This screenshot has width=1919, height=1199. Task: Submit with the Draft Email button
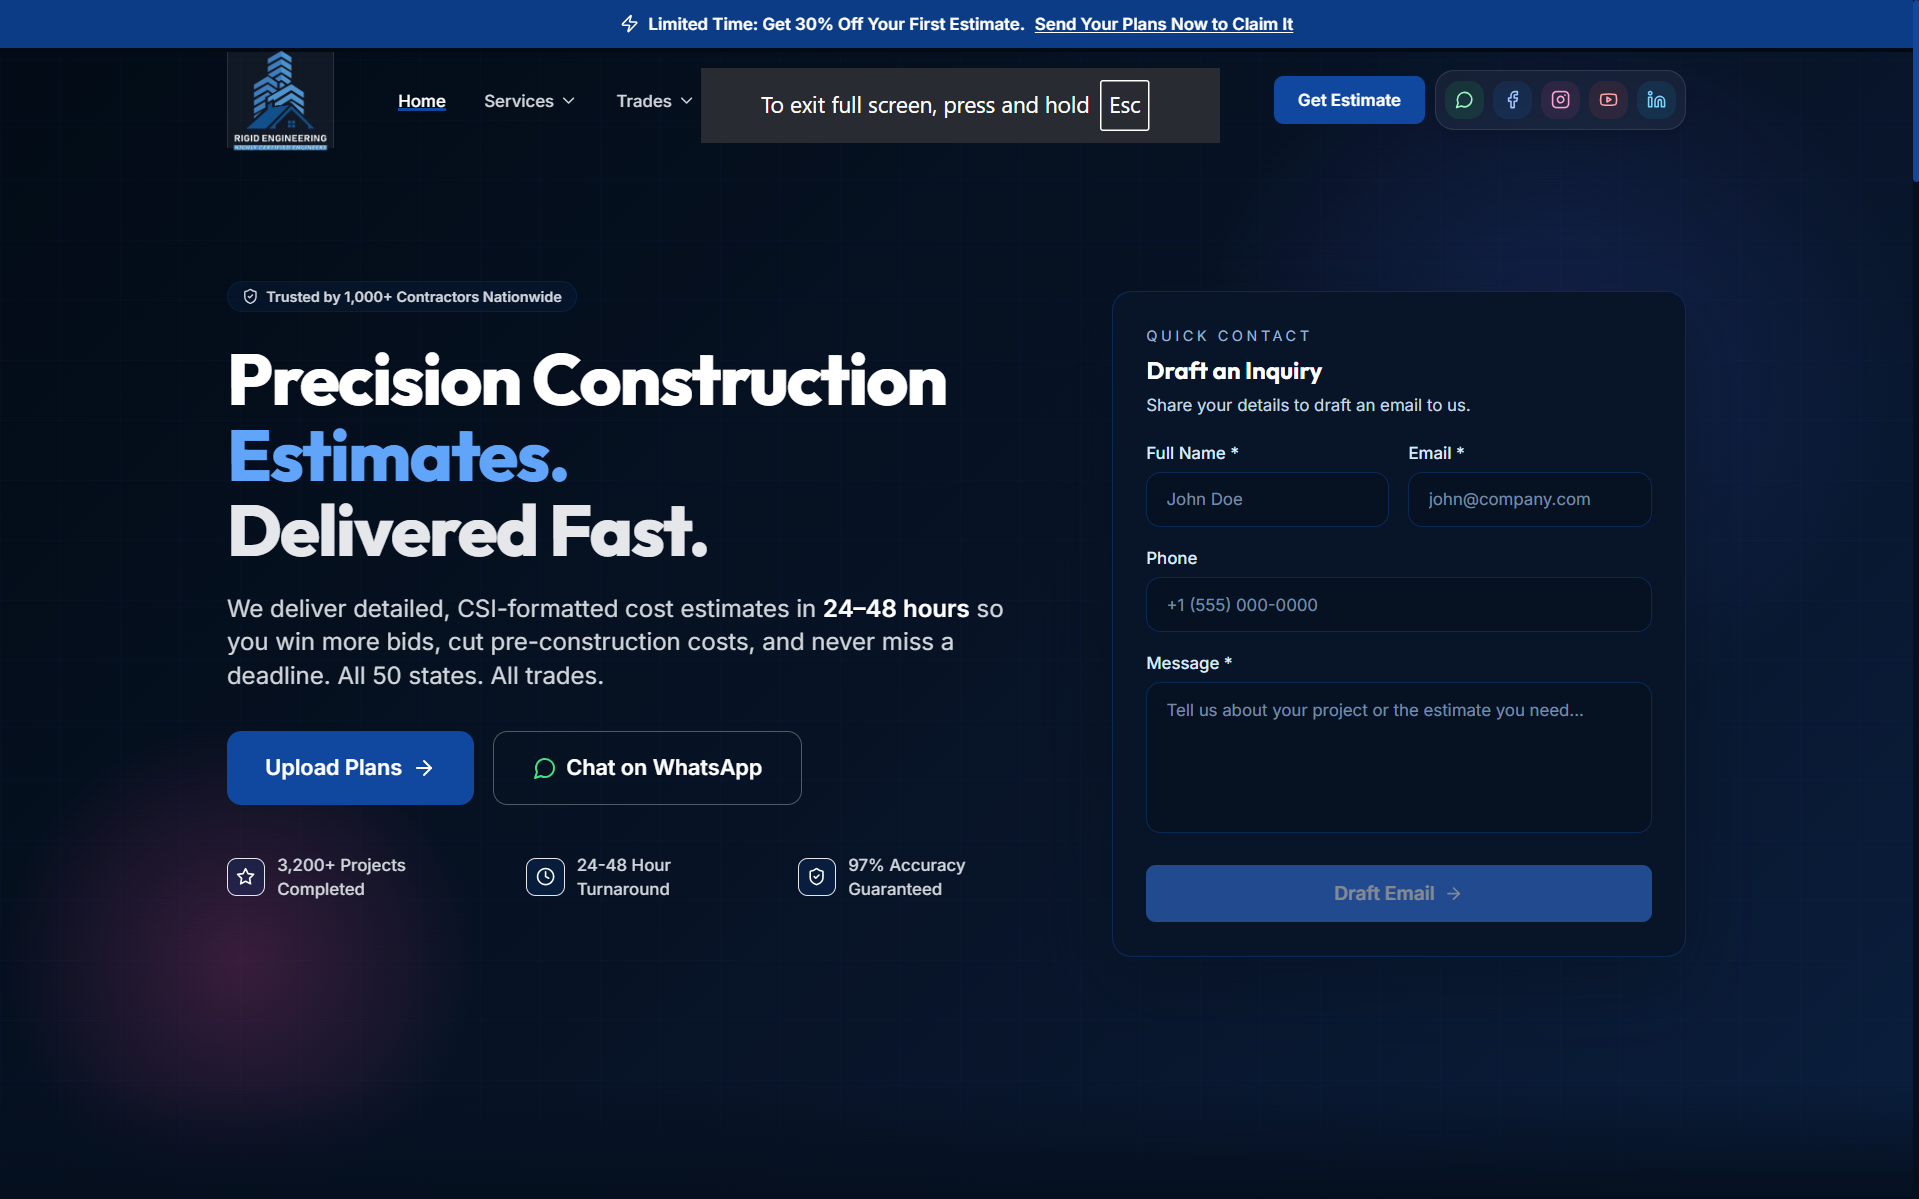pos(1398,893)
